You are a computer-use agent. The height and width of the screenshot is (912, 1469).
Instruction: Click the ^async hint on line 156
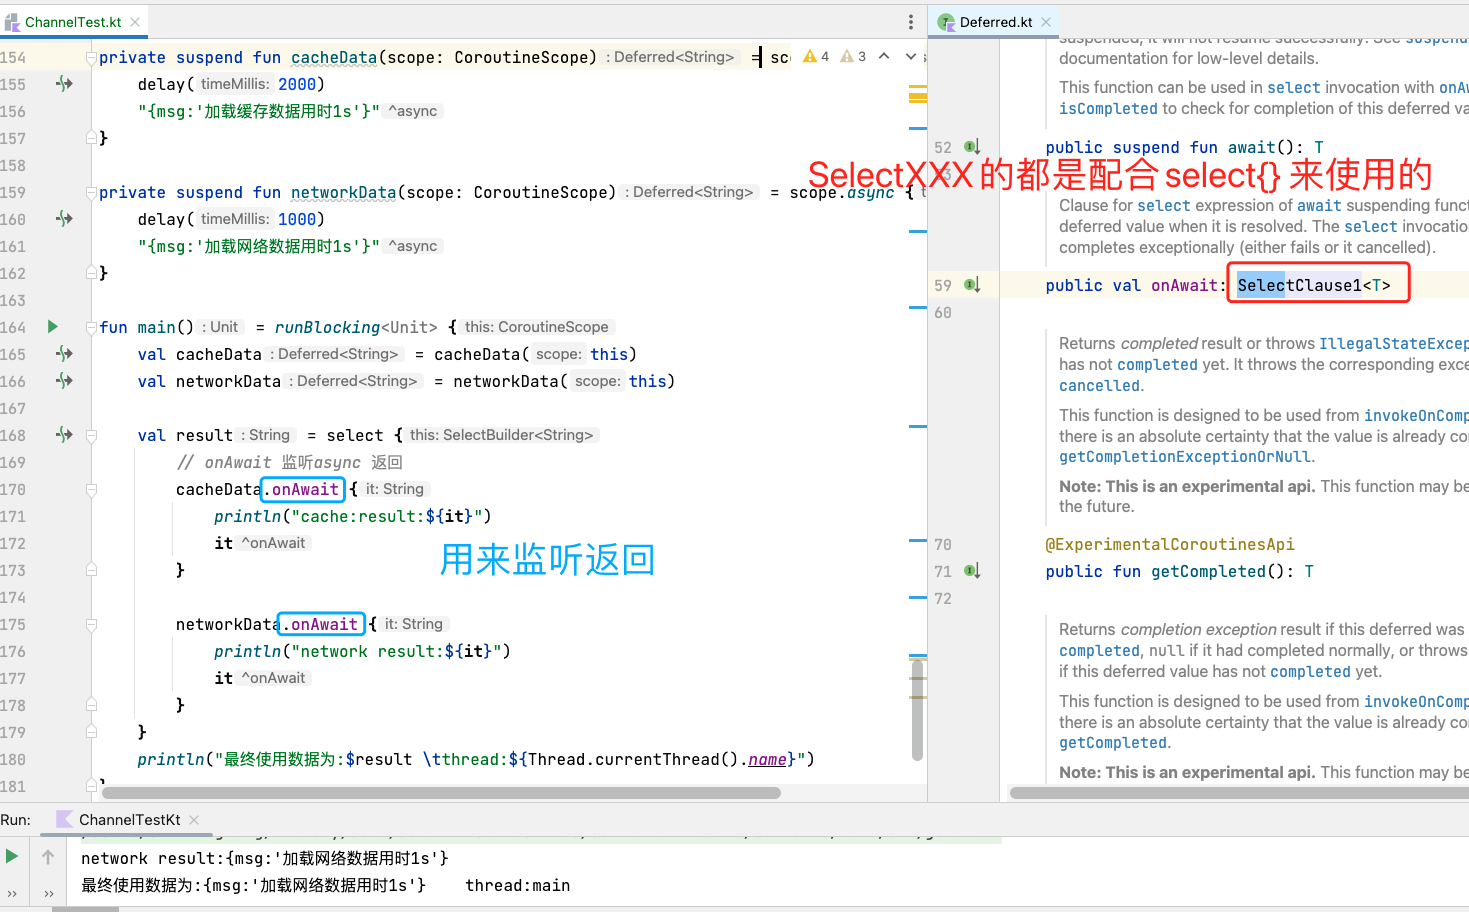413,111
